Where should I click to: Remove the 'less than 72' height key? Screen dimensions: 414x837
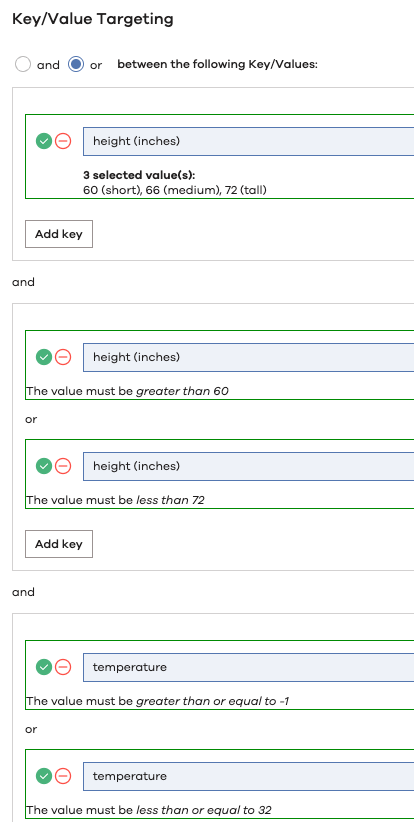coord(63,466)
